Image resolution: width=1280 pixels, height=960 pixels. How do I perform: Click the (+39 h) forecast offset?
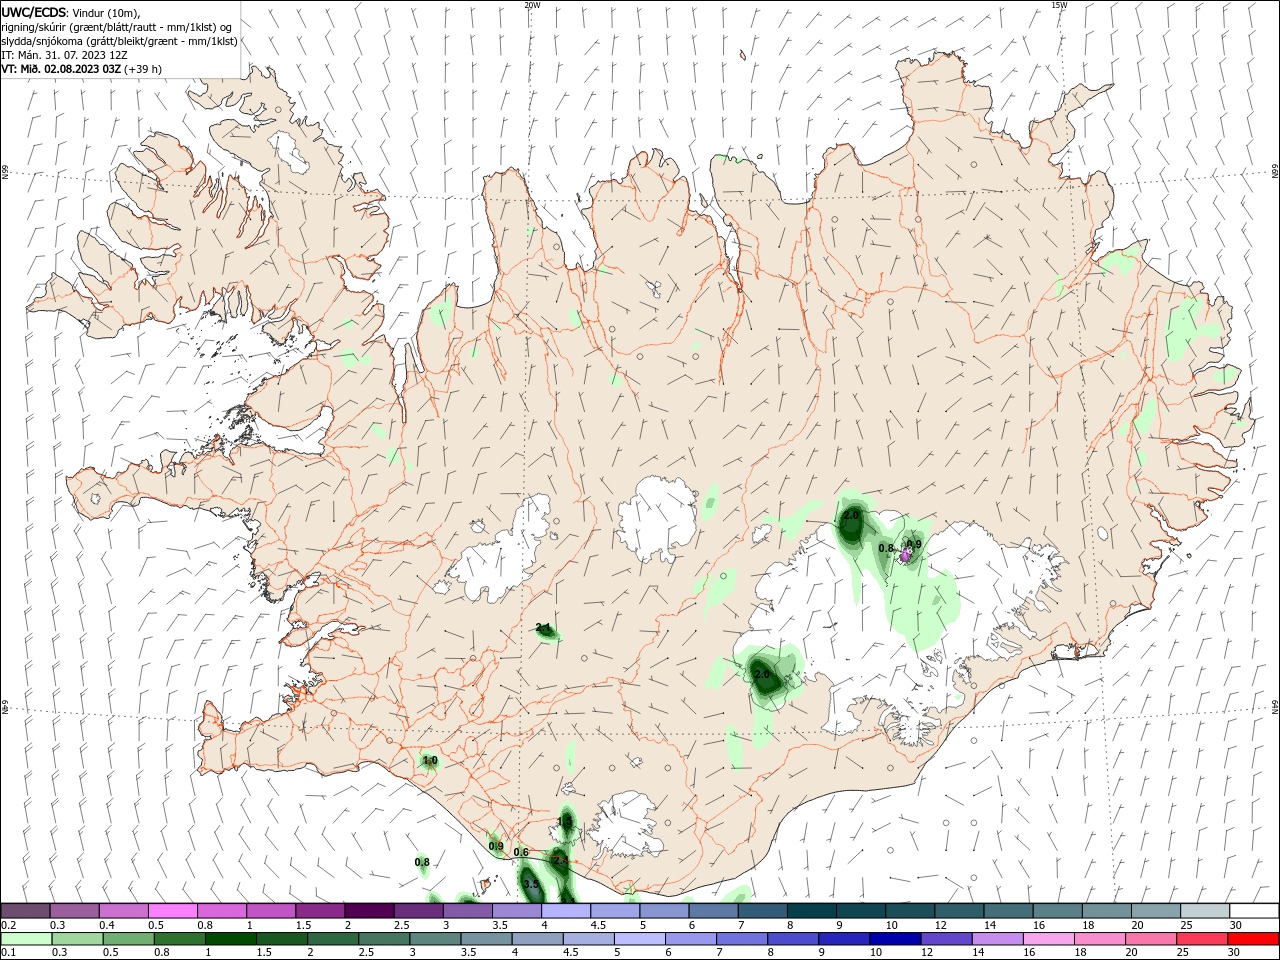pos(143,69)
